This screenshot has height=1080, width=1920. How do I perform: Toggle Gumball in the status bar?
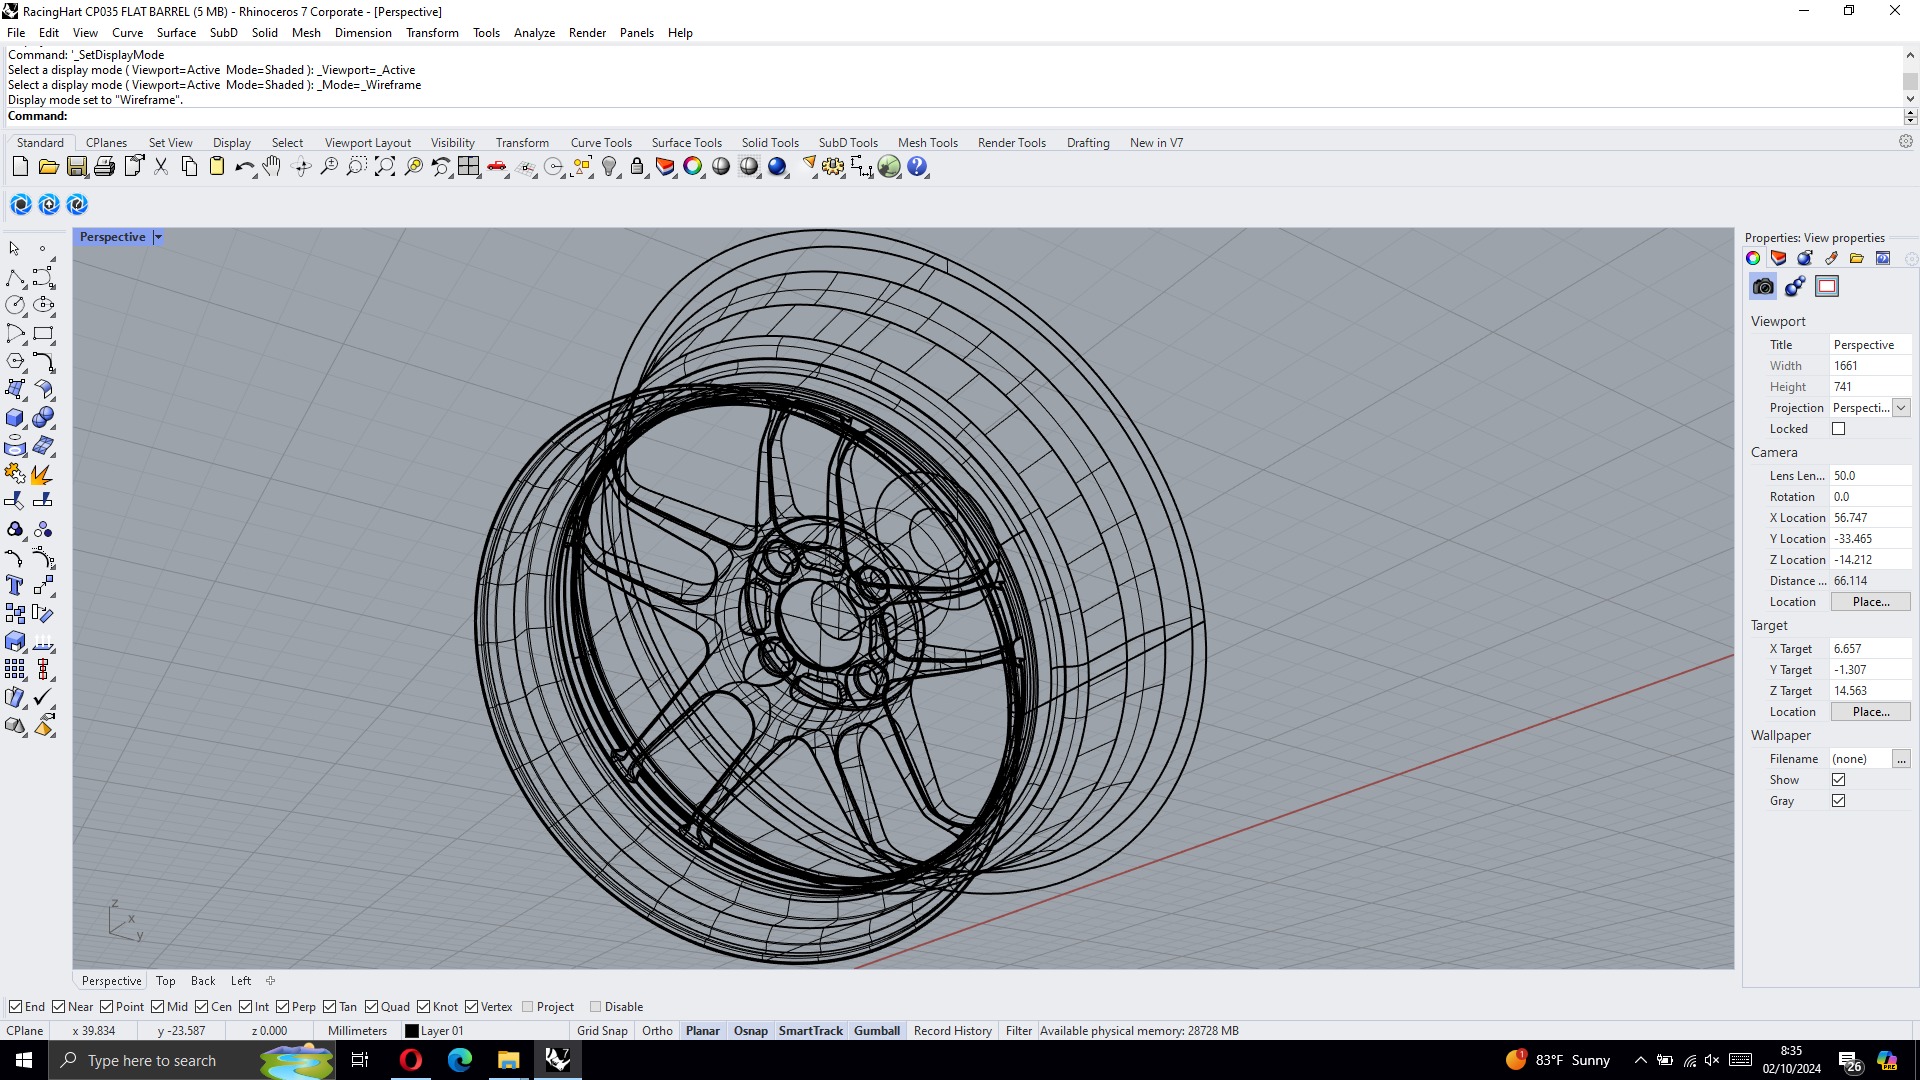tap(876, 1031)
